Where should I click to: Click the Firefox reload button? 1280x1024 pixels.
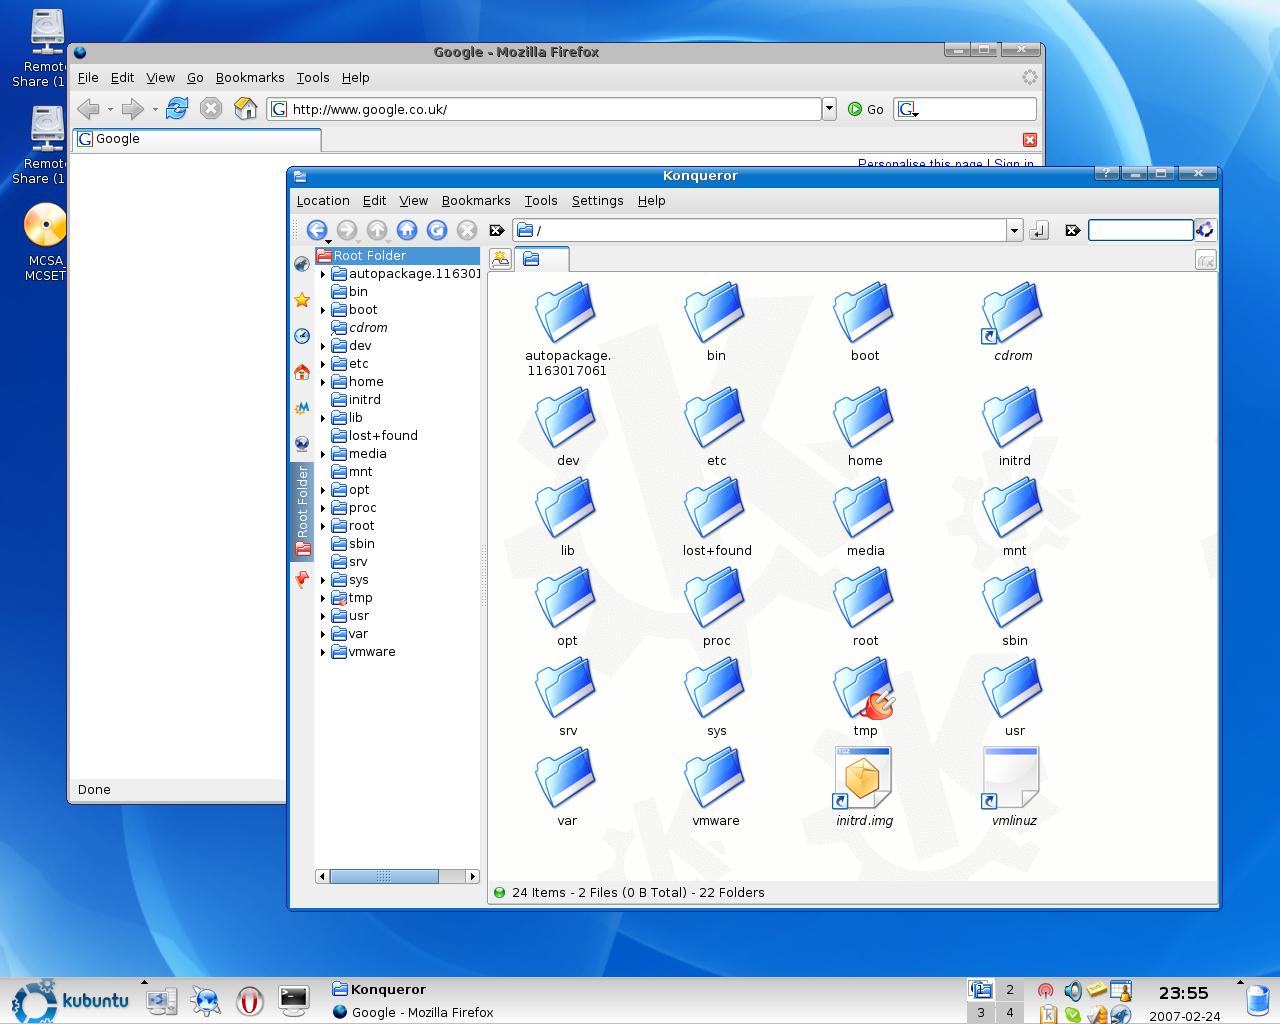(x=177, y=109)
